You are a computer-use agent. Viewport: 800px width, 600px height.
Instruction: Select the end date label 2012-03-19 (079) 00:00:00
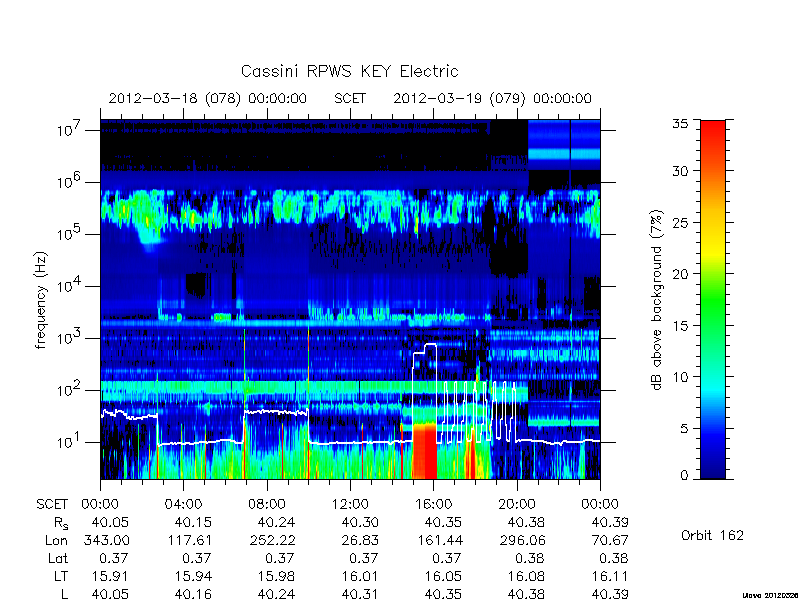pyautogui.click(x=492, y=98)
